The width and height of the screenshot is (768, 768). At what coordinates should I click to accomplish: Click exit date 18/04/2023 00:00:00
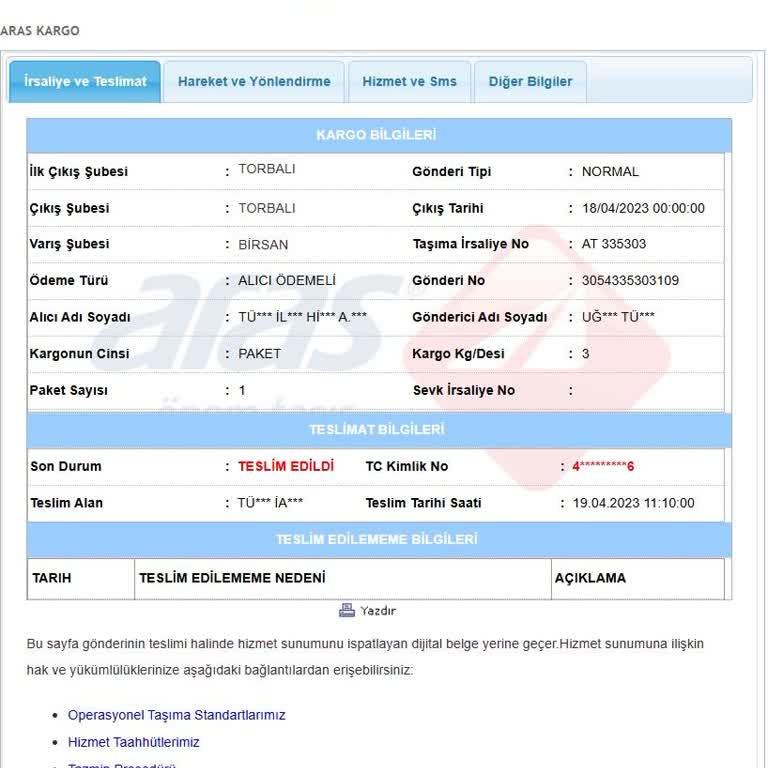point(643,208)
